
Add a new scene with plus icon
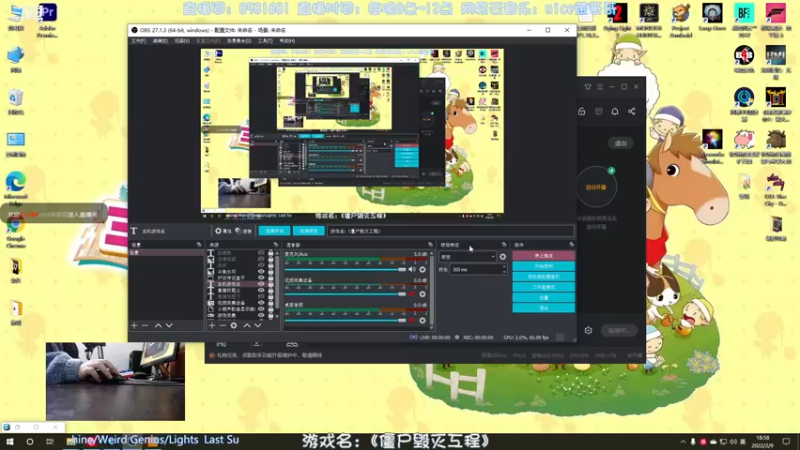[x=134, y=326]
